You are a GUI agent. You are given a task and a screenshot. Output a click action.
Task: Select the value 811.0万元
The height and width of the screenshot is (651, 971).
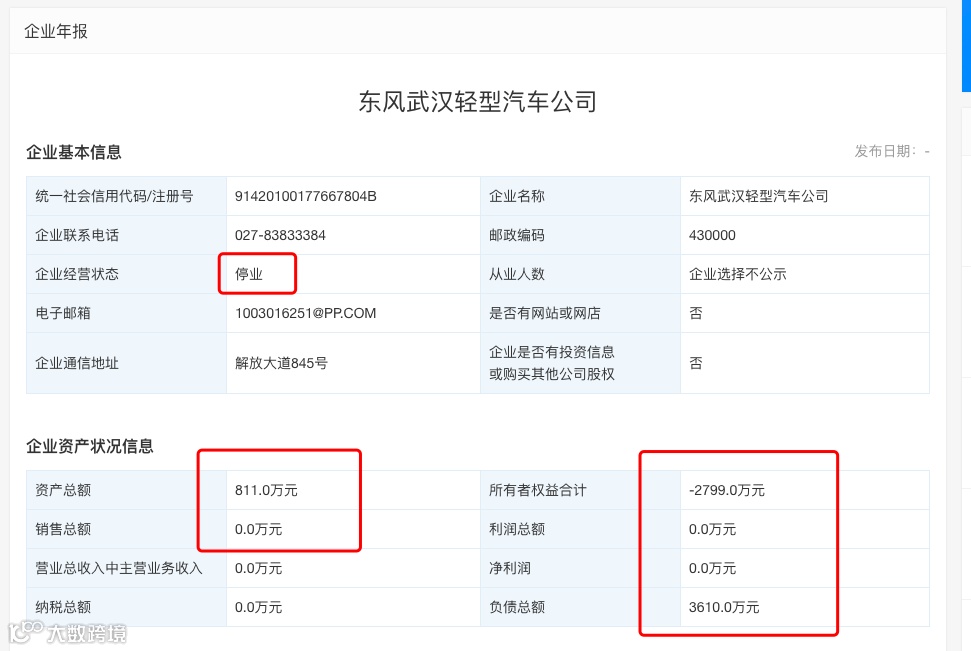point(266,491)
